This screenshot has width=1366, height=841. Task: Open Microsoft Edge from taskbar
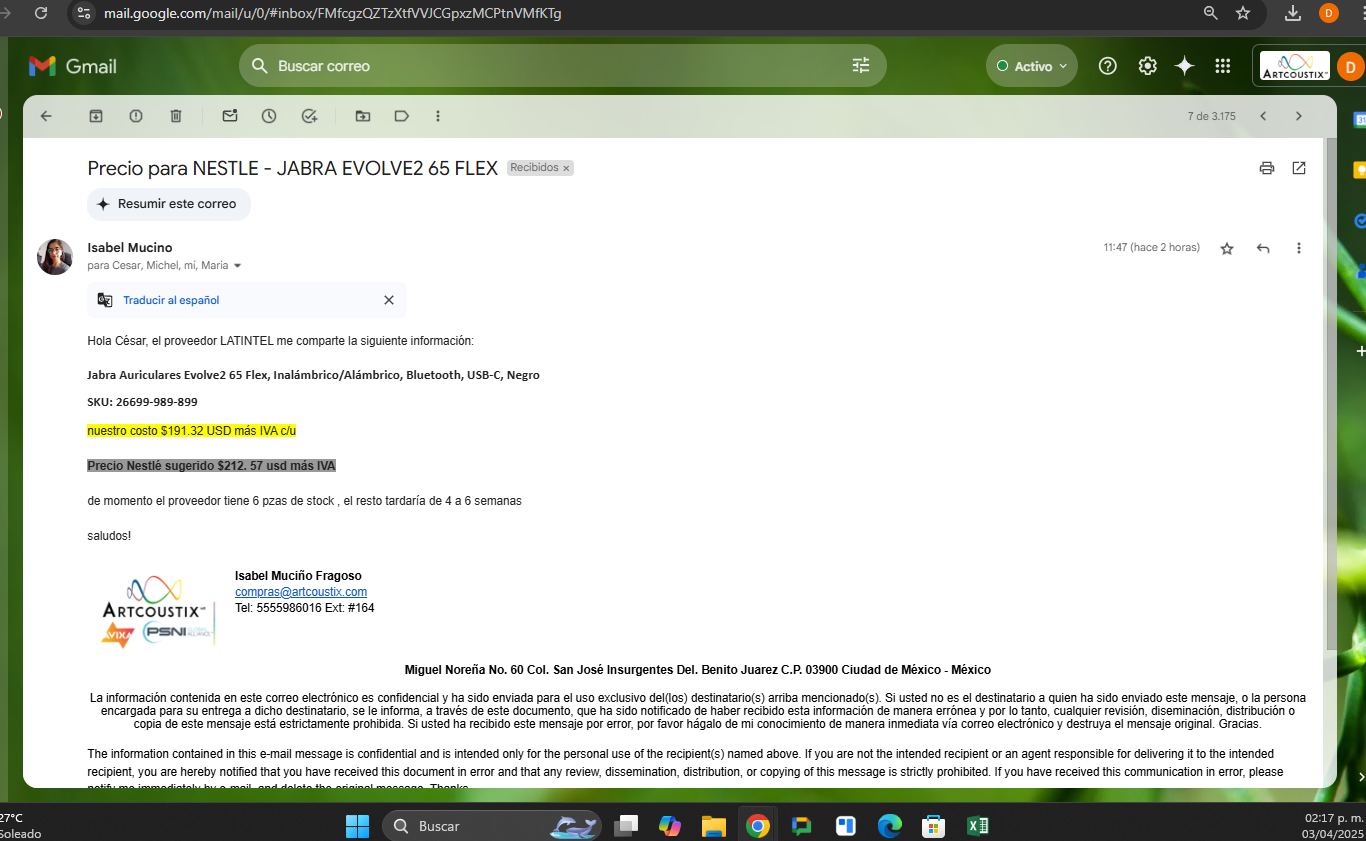point(890,826)
